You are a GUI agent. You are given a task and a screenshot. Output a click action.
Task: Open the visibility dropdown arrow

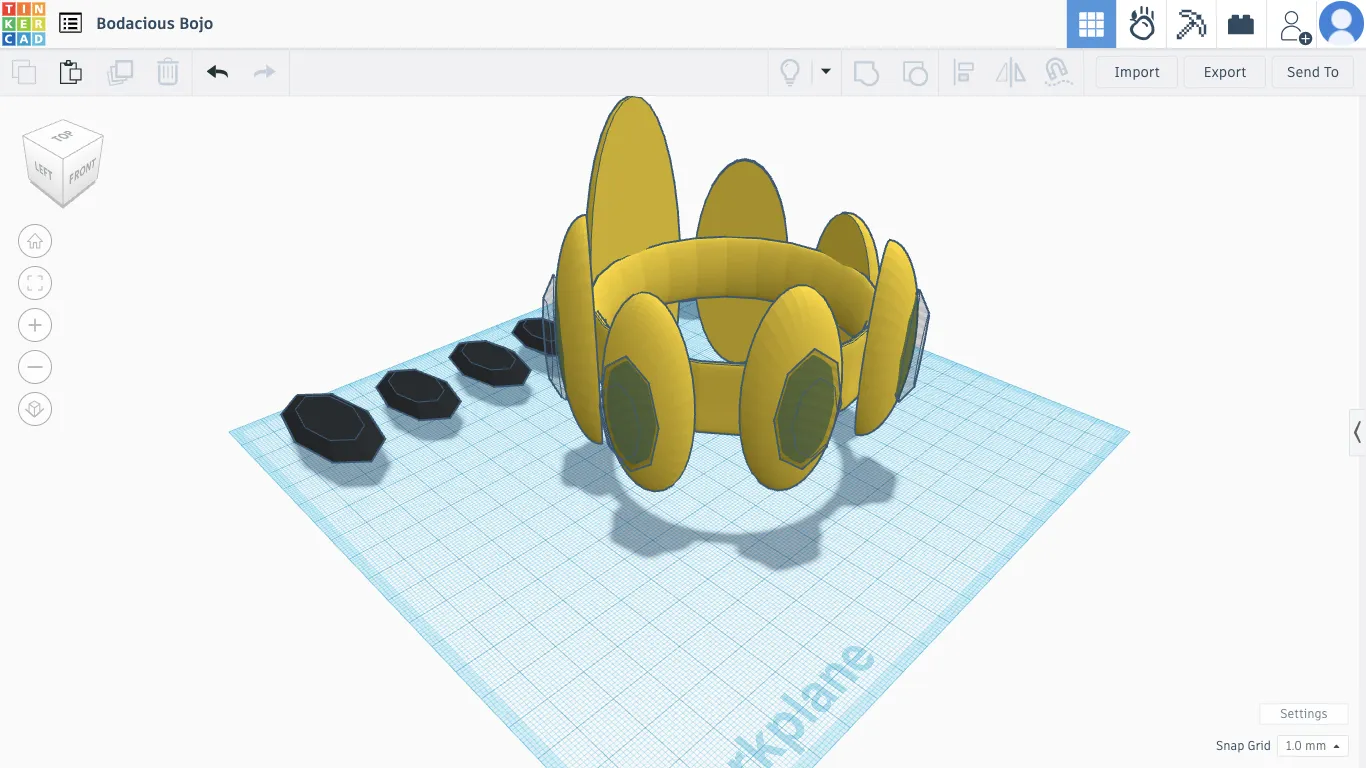[x=826, y=71]
